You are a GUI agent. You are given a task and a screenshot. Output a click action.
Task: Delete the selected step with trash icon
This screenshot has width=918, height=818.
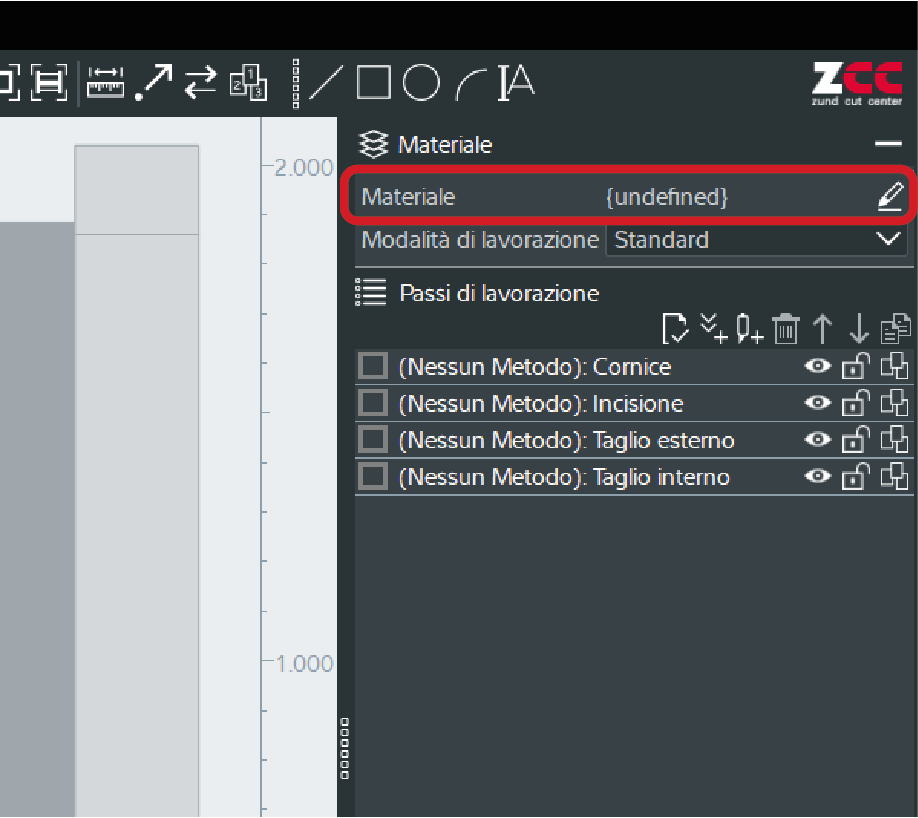(786, 328)
